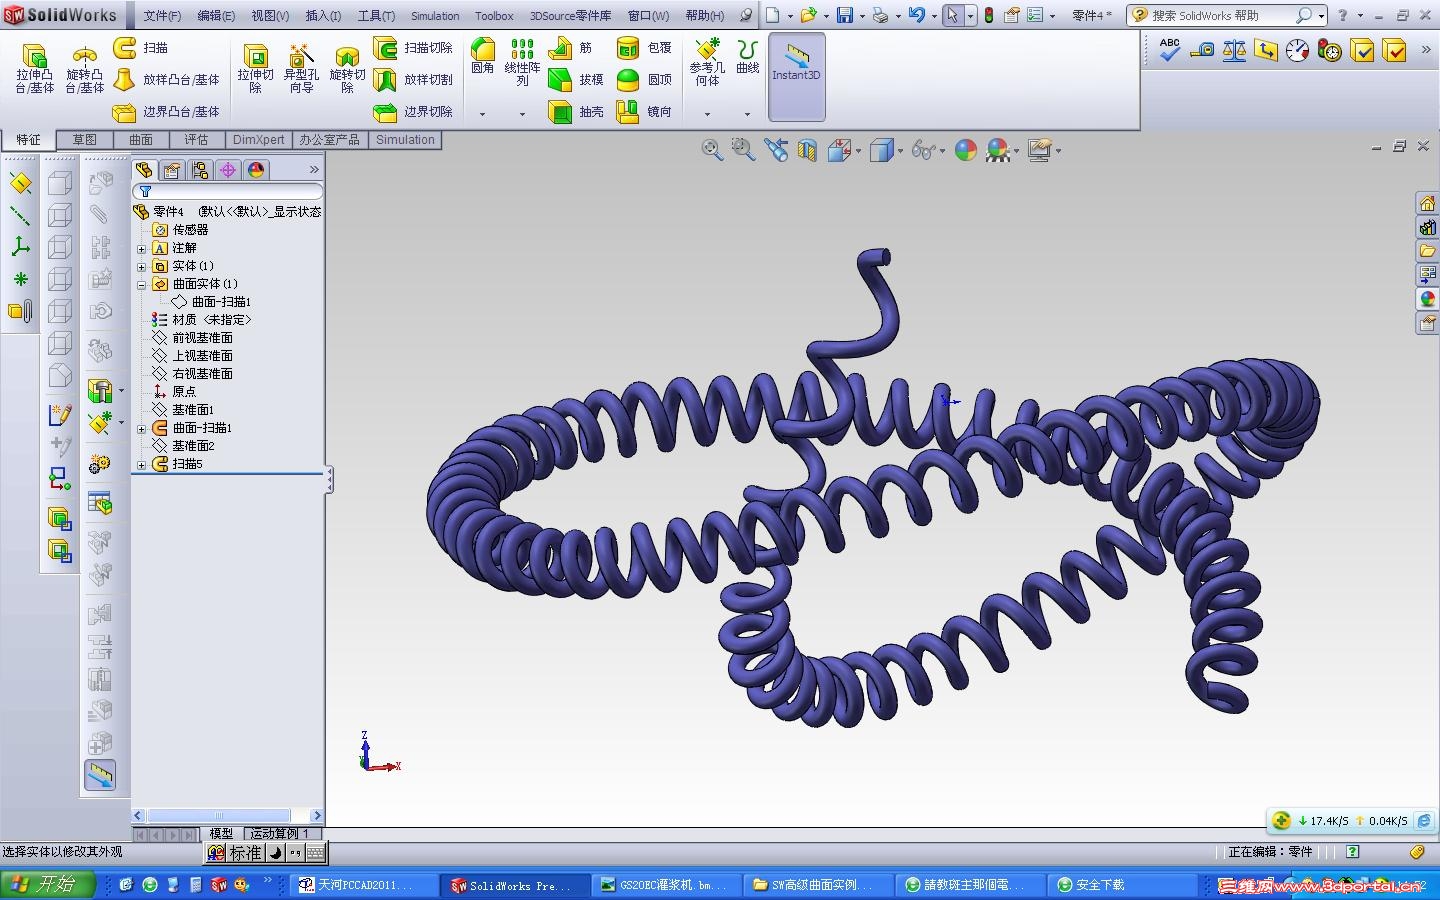Toggle the coordinate system icon in left toolbar
The width and height of the screenshot is (1440, 900).
(x=20, y=247)
